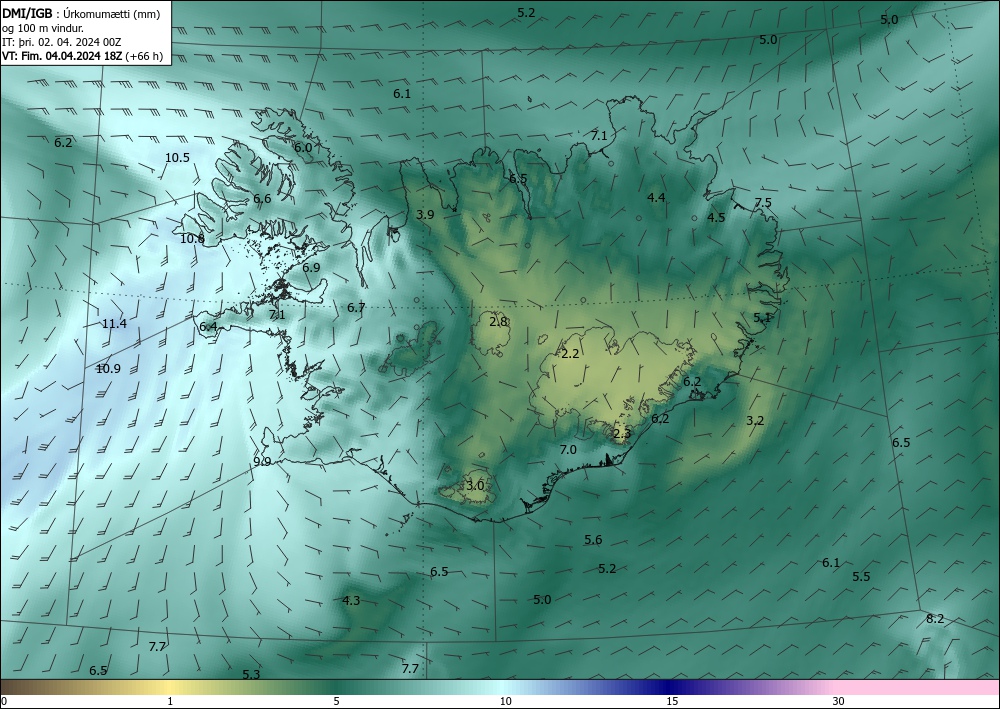The height and width of the screenshot is (709, 1000).
Task: Pick the 10.8 value on the coast
Action: (192, 239)
